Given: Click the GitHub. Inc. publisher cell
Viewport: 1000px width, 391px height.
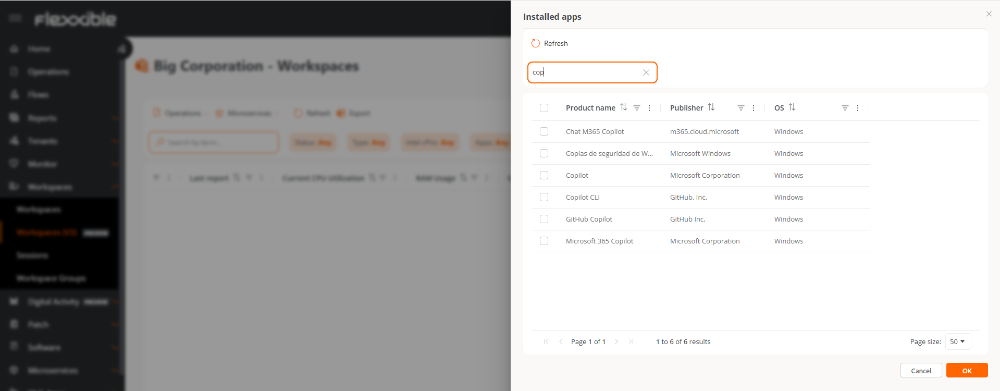Looking at the screenshot, I should pyautogui.click(x=689, y=197).
